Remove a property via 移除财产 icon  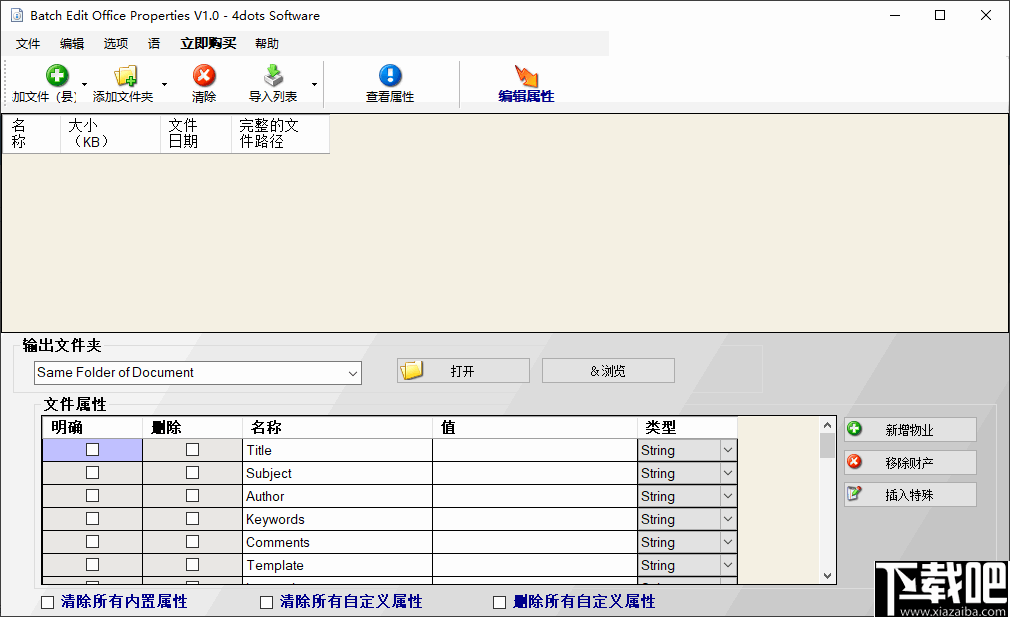pyautogui.click(x=855, y=461)
